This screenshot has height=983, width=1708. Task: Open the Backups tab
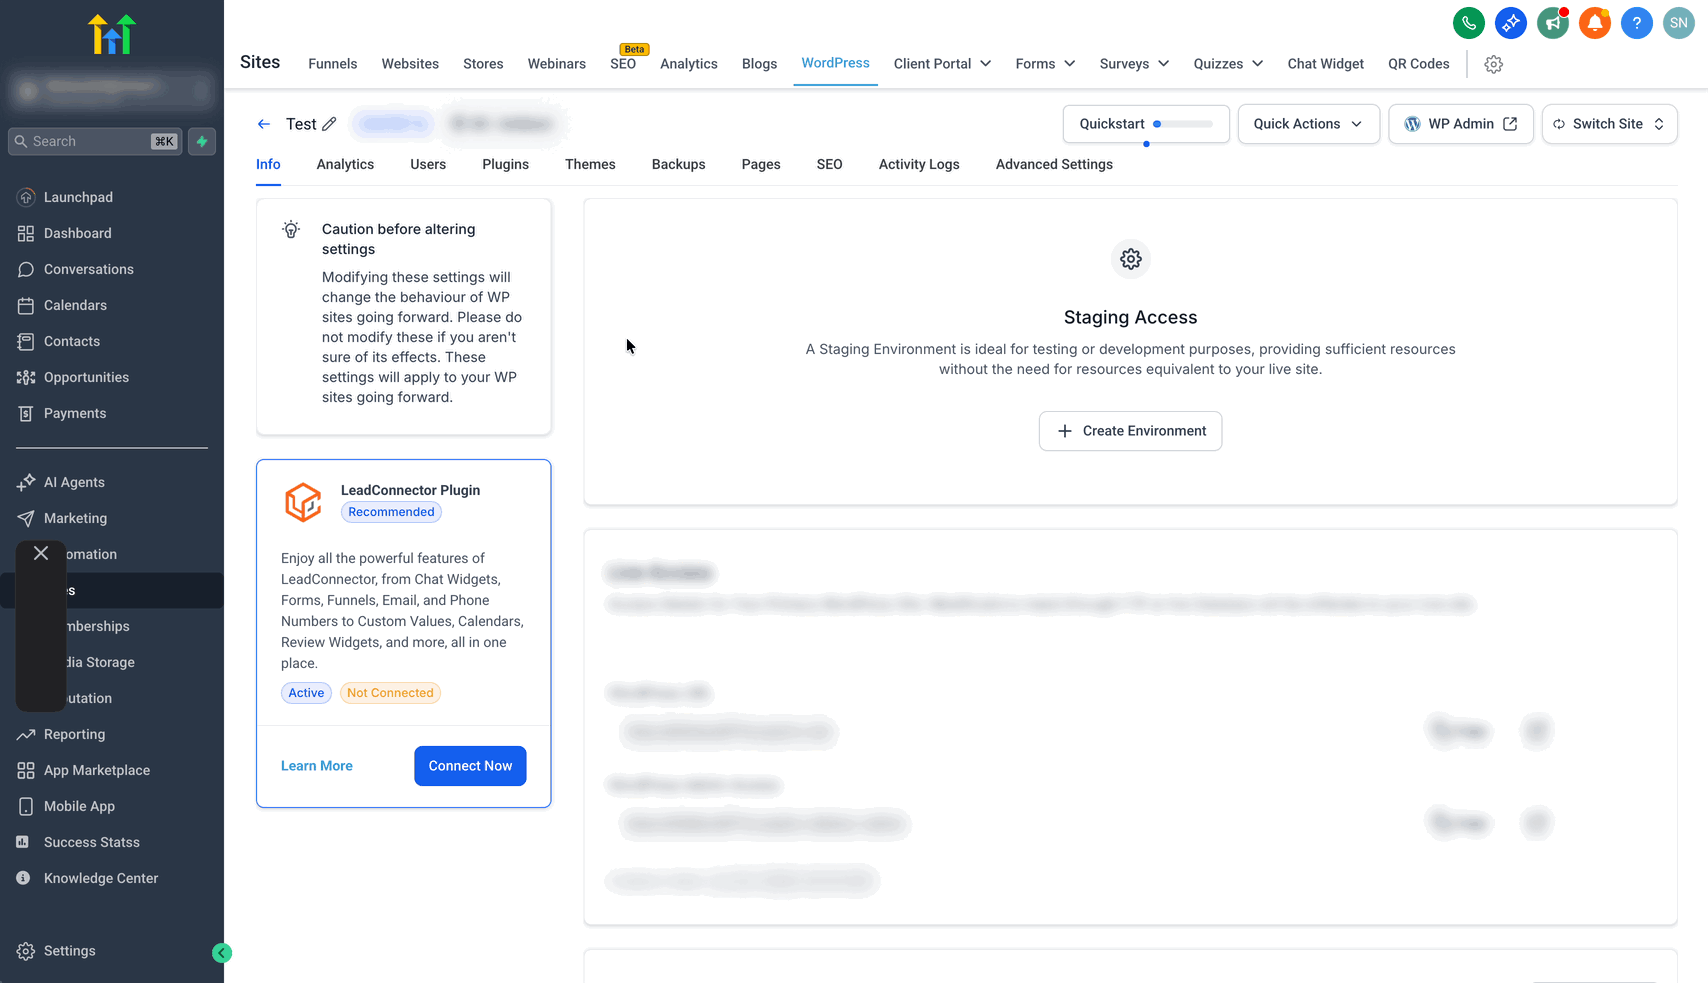[x=678, y=165]
